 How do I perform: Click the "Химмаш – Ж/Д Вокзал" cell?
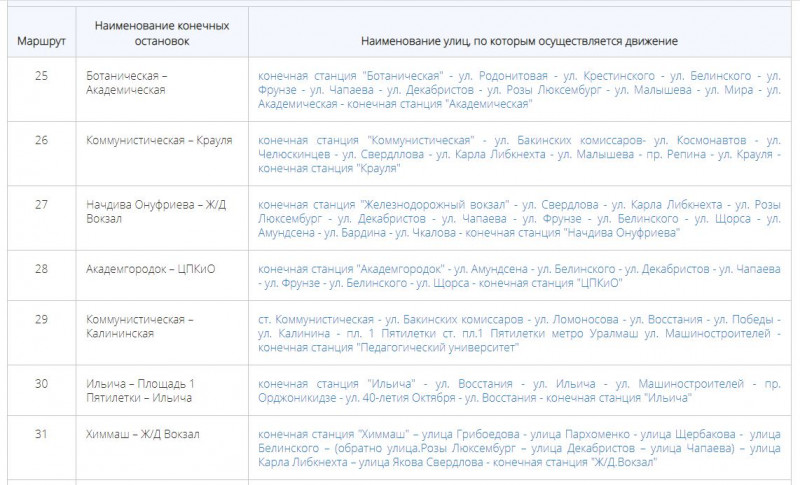point(143,434)
